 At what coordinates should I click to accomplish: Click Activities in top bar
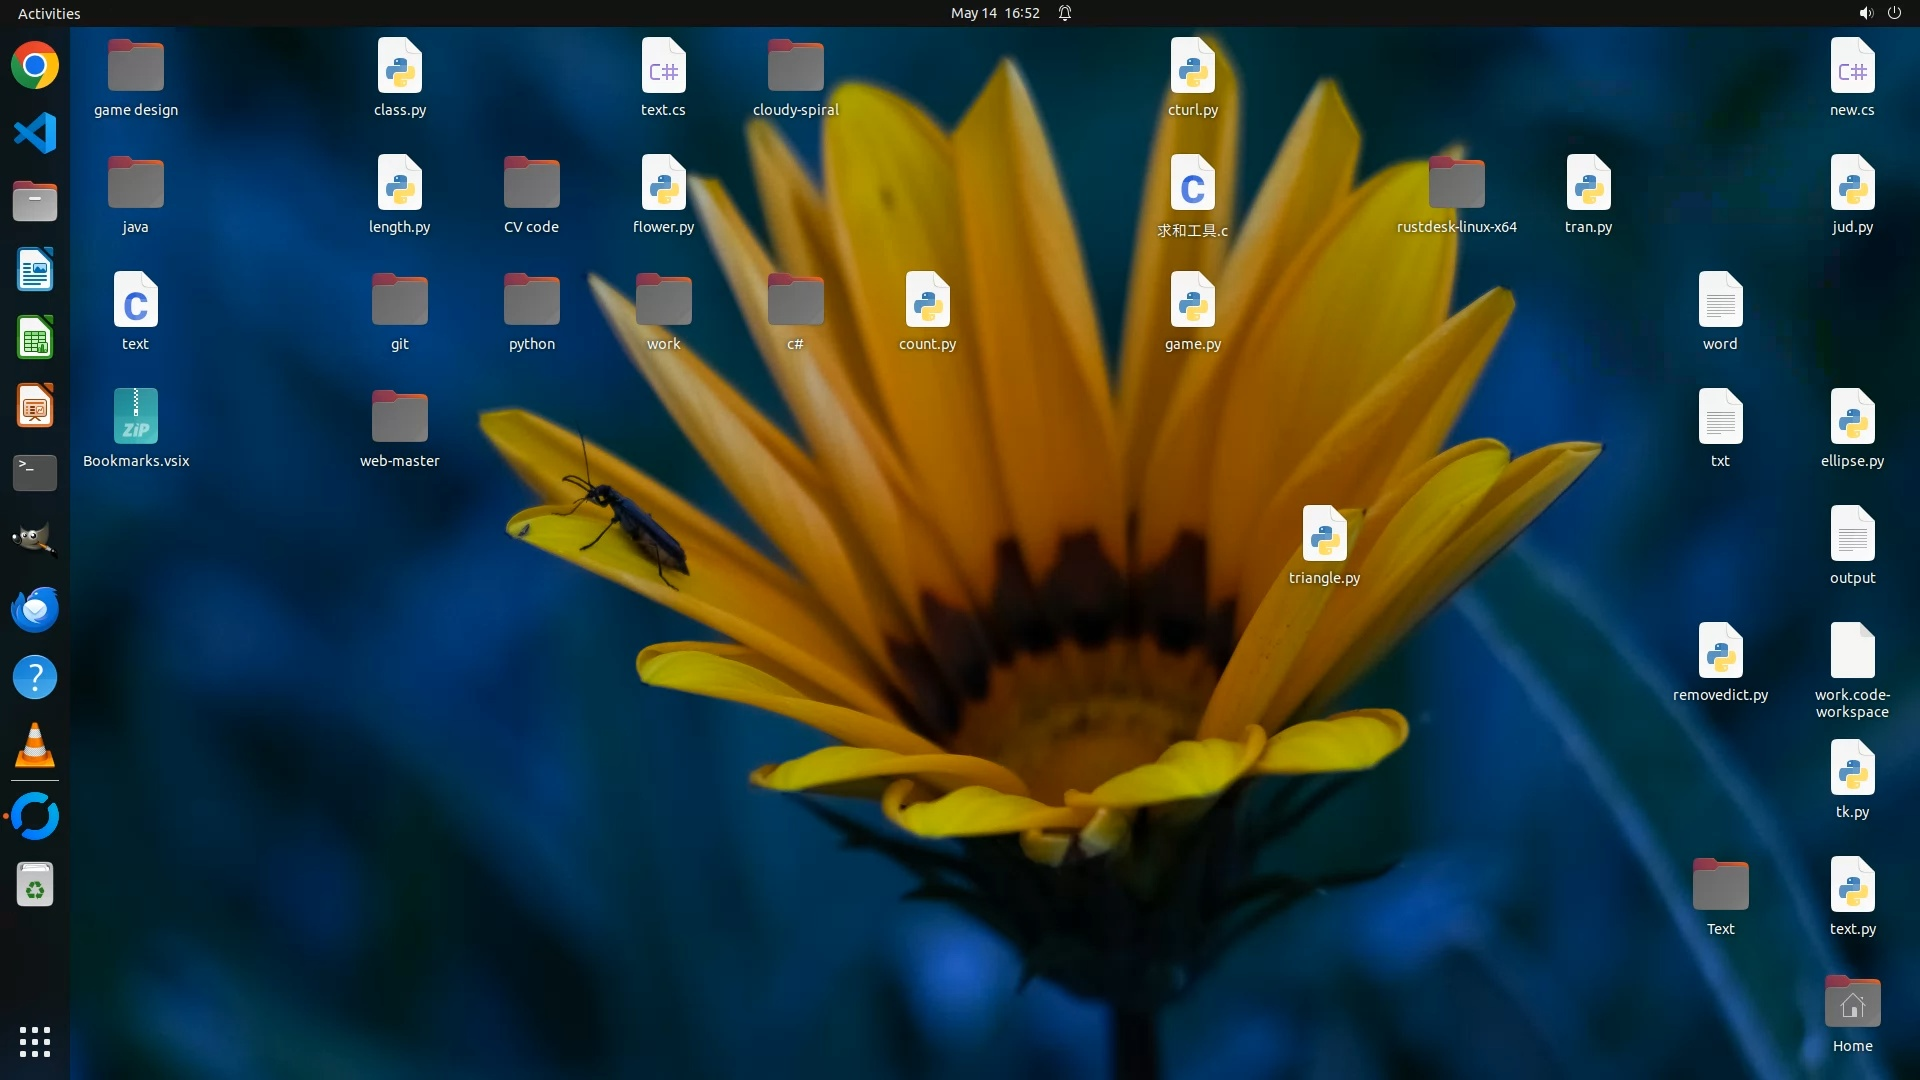(x=49, y=13)
